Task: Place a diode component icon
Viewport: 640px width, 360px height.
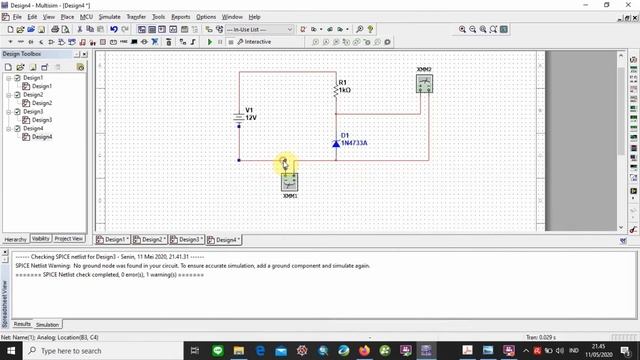Action: [31, 42]
